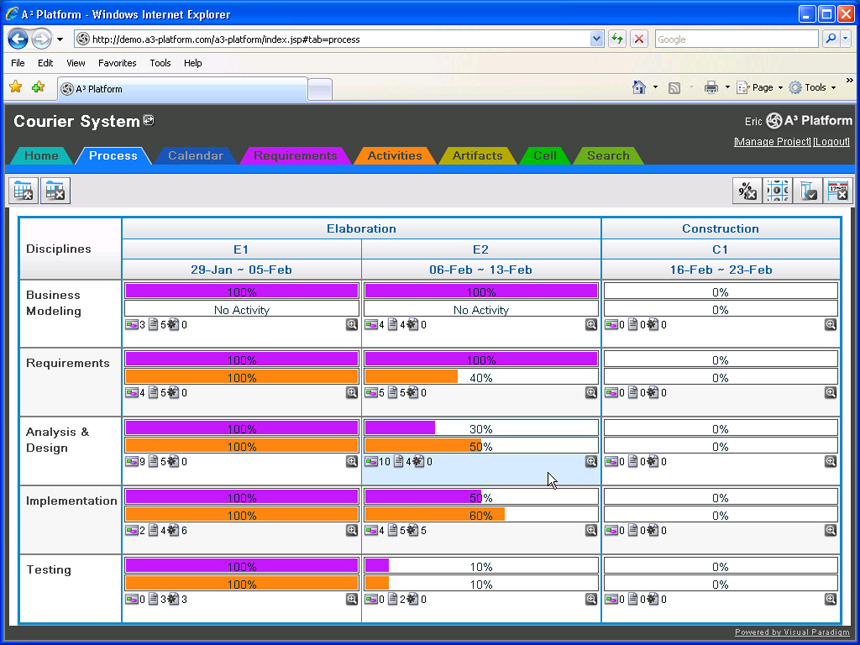Image resolution: width=860 pixels, height=645 pixels.
Task: Click the Logout link
Action: pos(831,142)
